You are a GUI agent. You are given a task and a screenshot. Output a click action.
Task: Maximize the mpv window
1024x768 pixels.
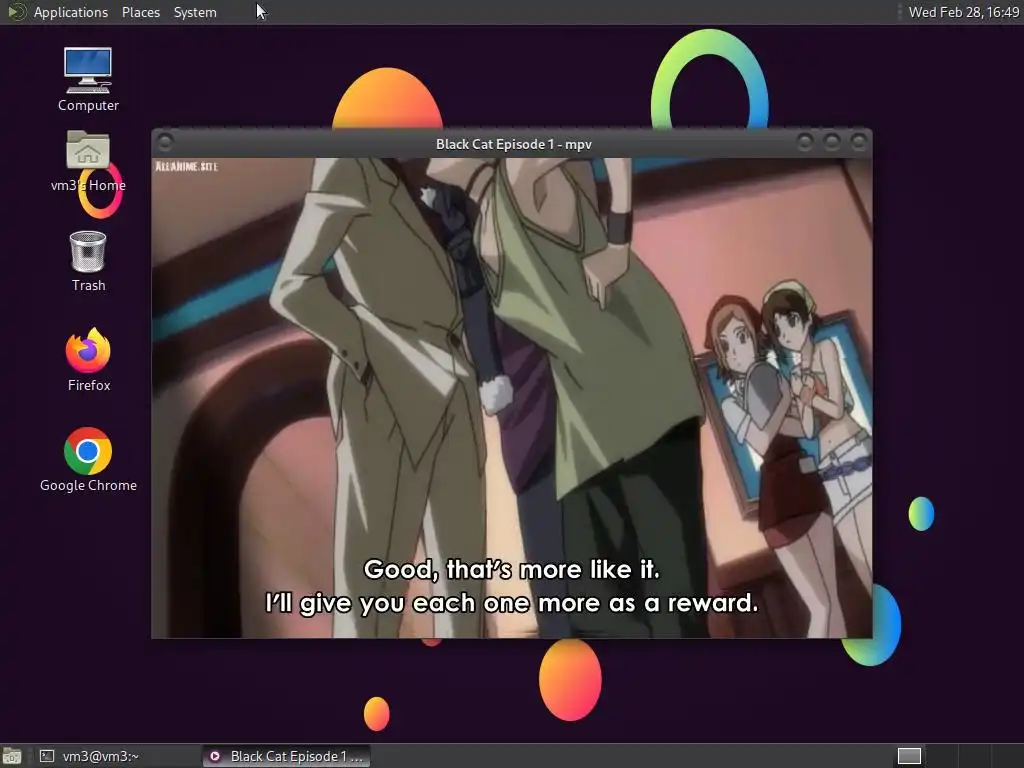[832, 142]
